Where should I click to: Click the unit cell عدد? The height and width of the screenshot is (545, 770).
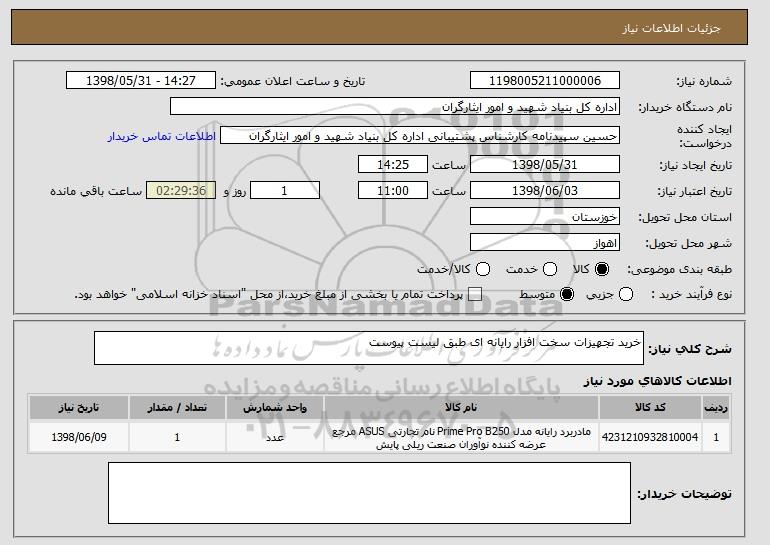275,437
